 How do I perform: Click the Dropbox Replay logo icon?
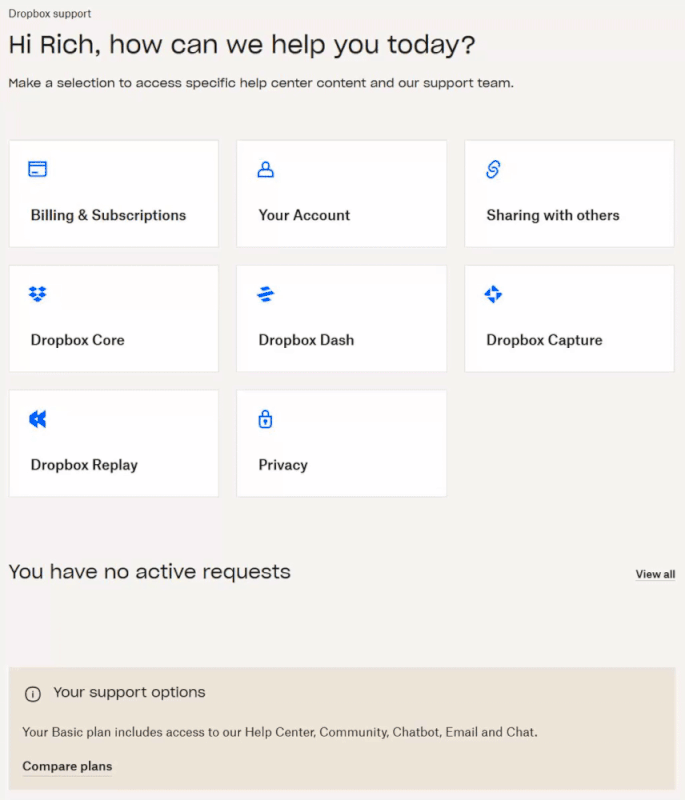click(x=38, y=419)
